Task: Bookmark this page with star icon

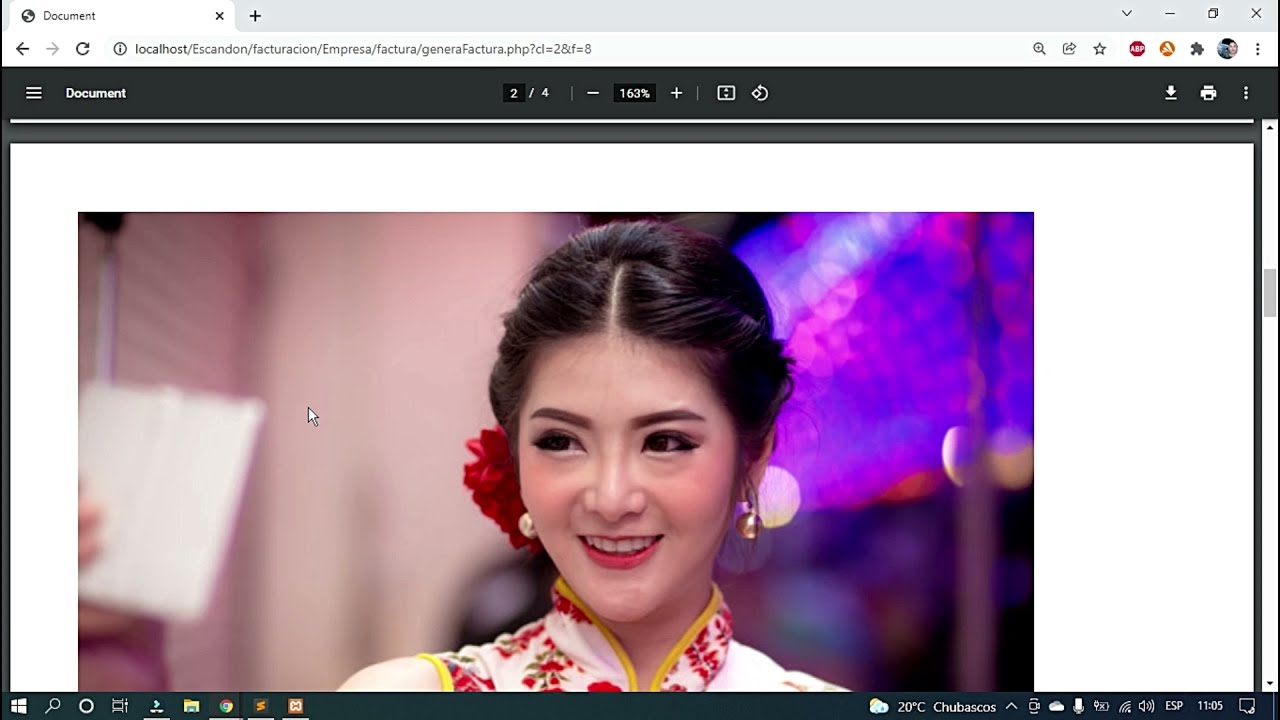Action: tap(1100, 48)
